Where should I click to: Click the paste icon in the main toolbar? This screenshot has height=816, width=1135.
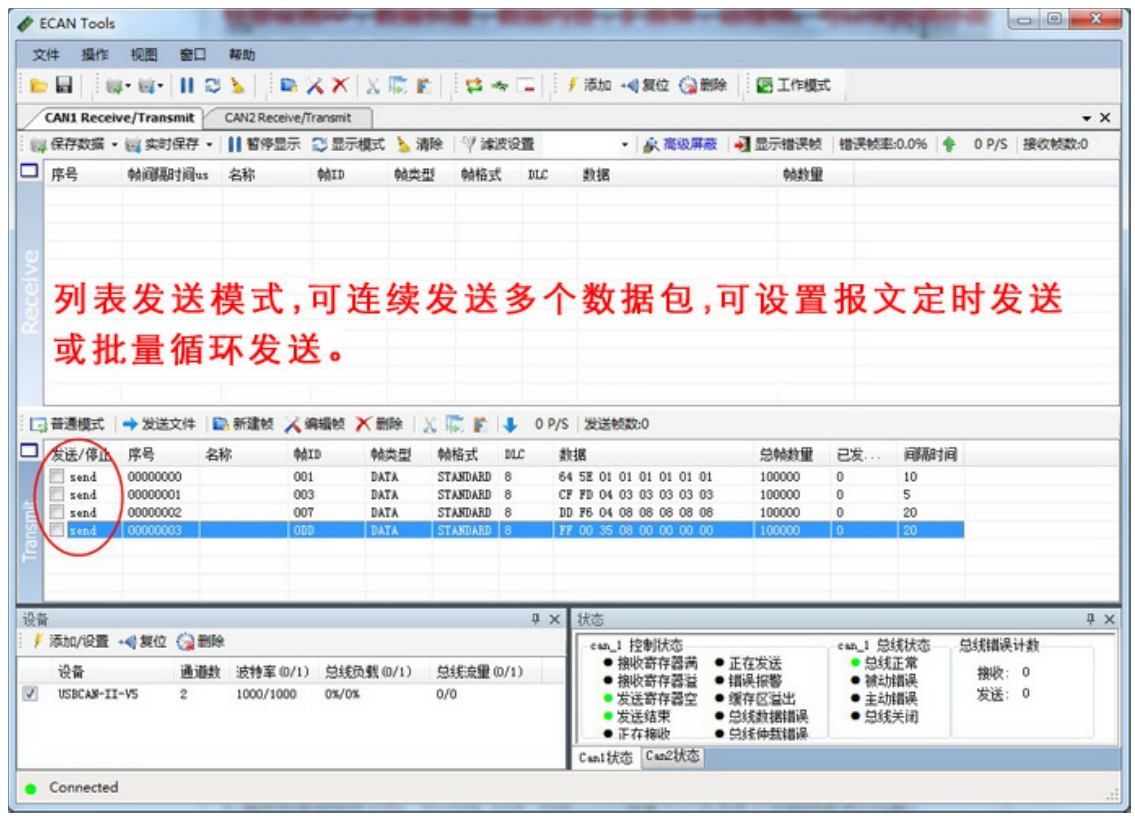[423, 85]
